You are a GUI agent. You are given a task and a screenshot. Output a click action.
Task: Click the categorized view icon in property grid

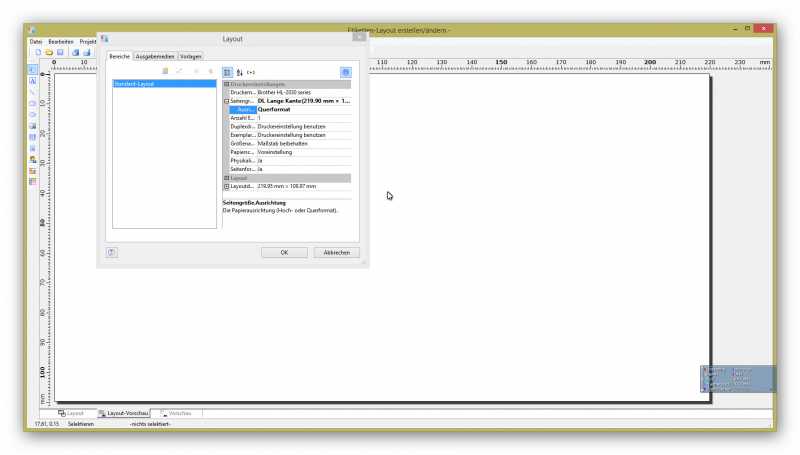coord(227,72)
